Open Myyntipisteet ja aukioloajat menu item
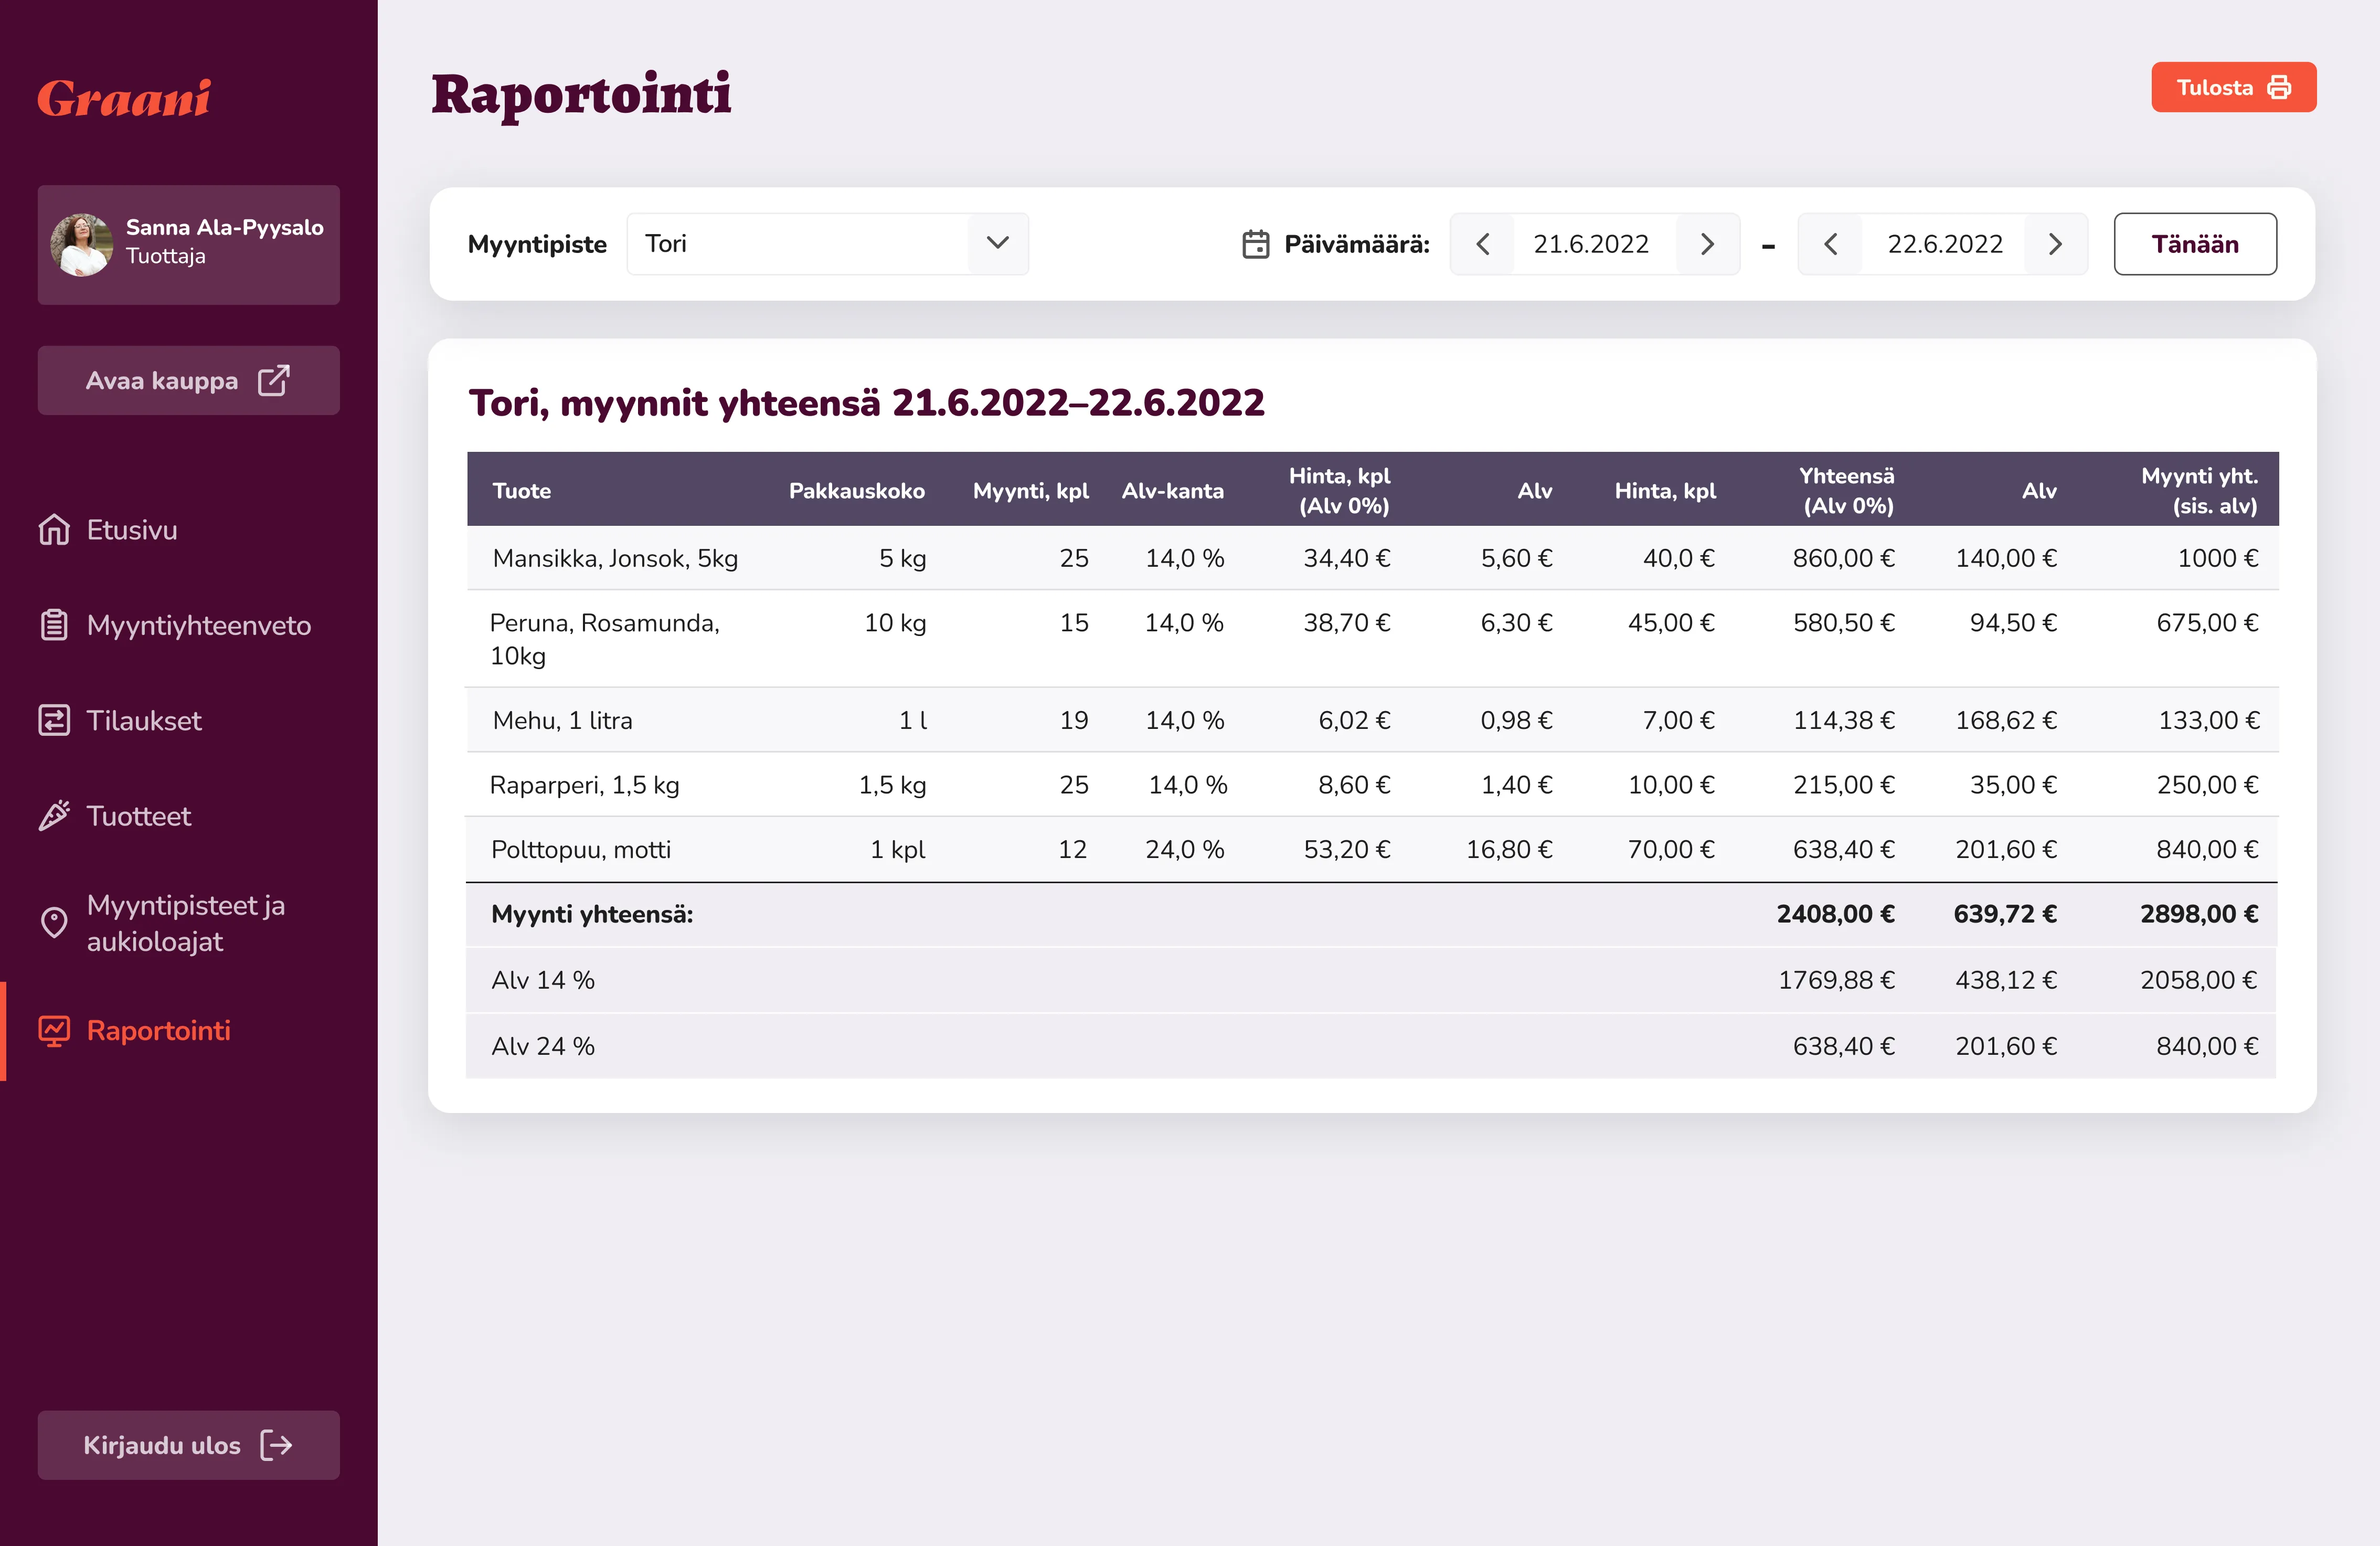Screen dimensions: 2380x1546 (x=186, y=922)
